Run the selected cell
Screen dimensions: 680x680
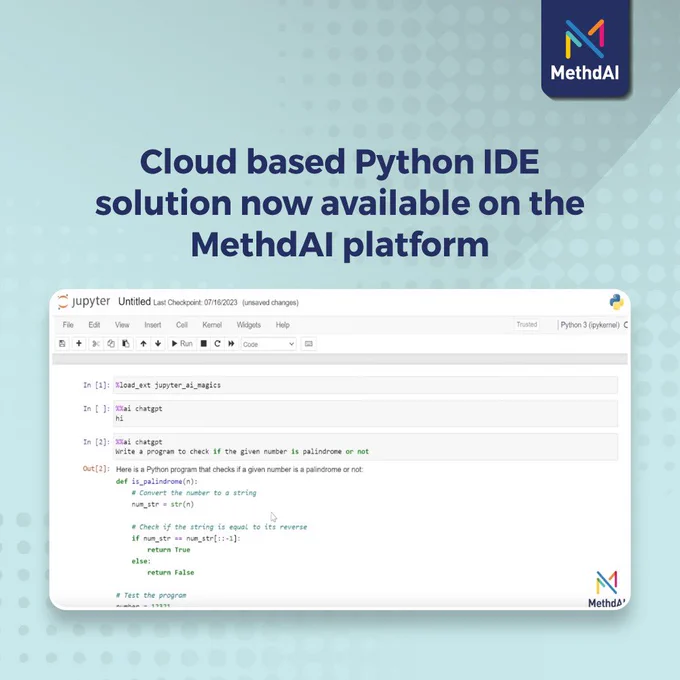pyautogui.click(x=182, y=343)
